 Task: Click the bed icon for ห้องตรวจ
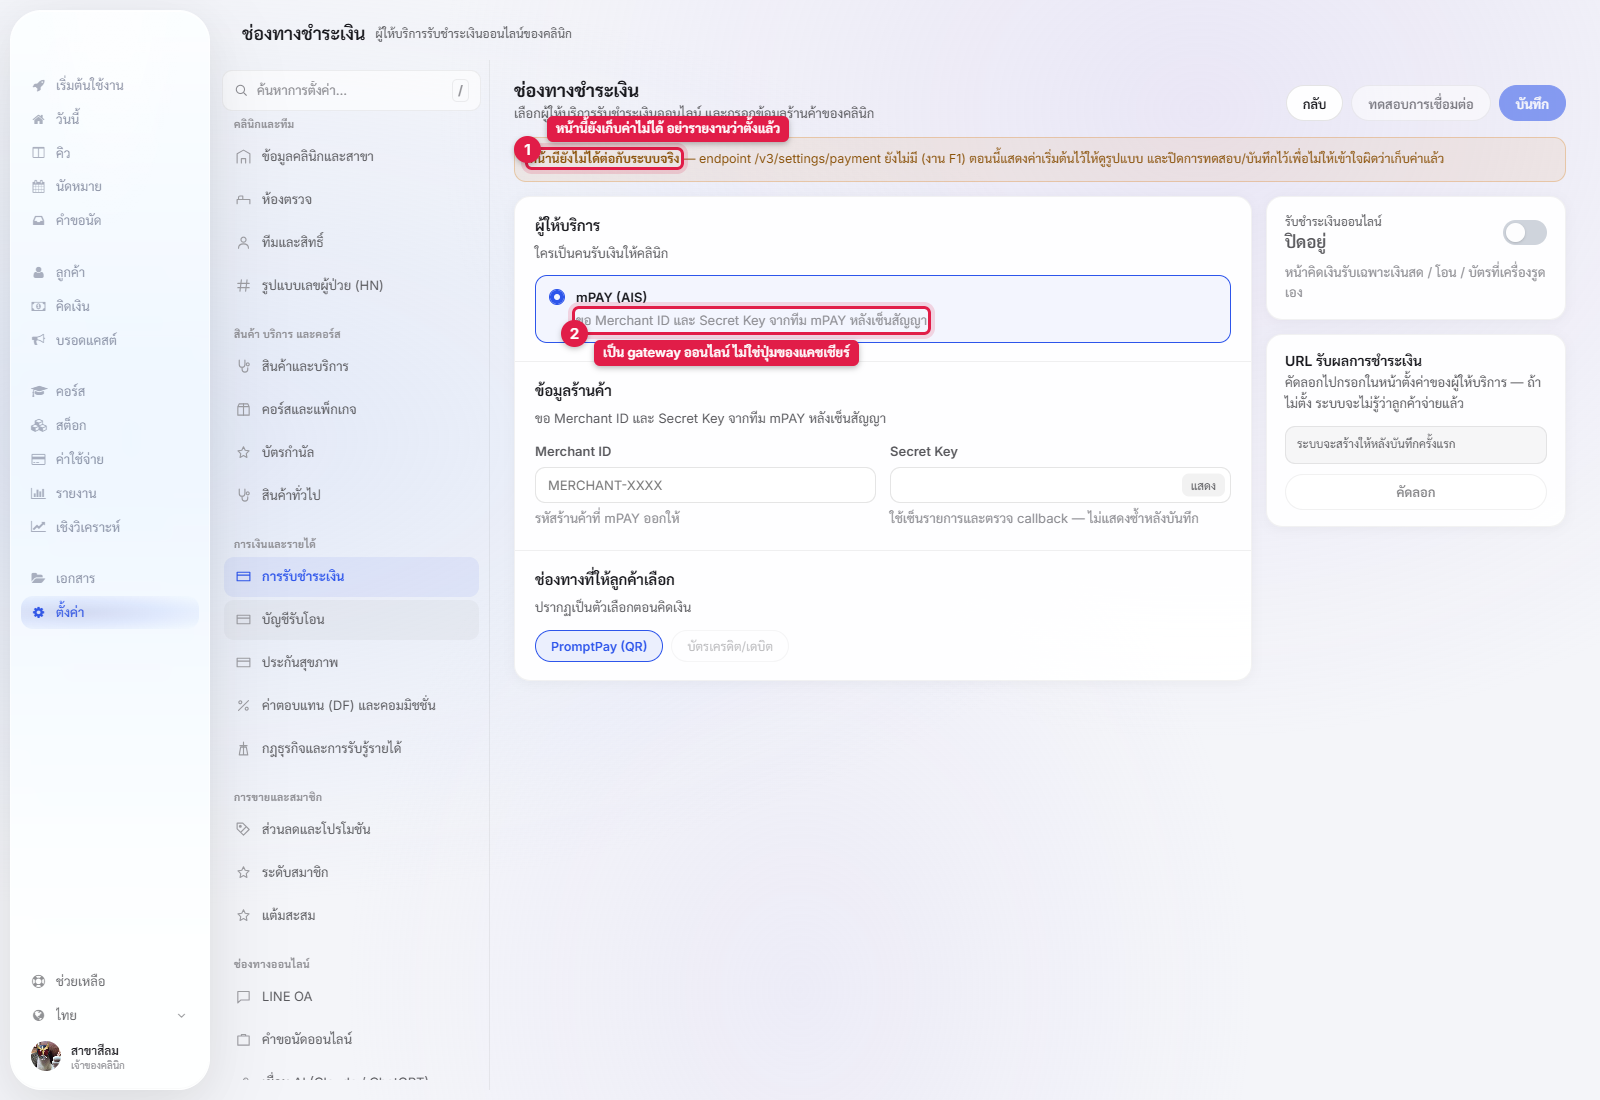tap(243, 200)
